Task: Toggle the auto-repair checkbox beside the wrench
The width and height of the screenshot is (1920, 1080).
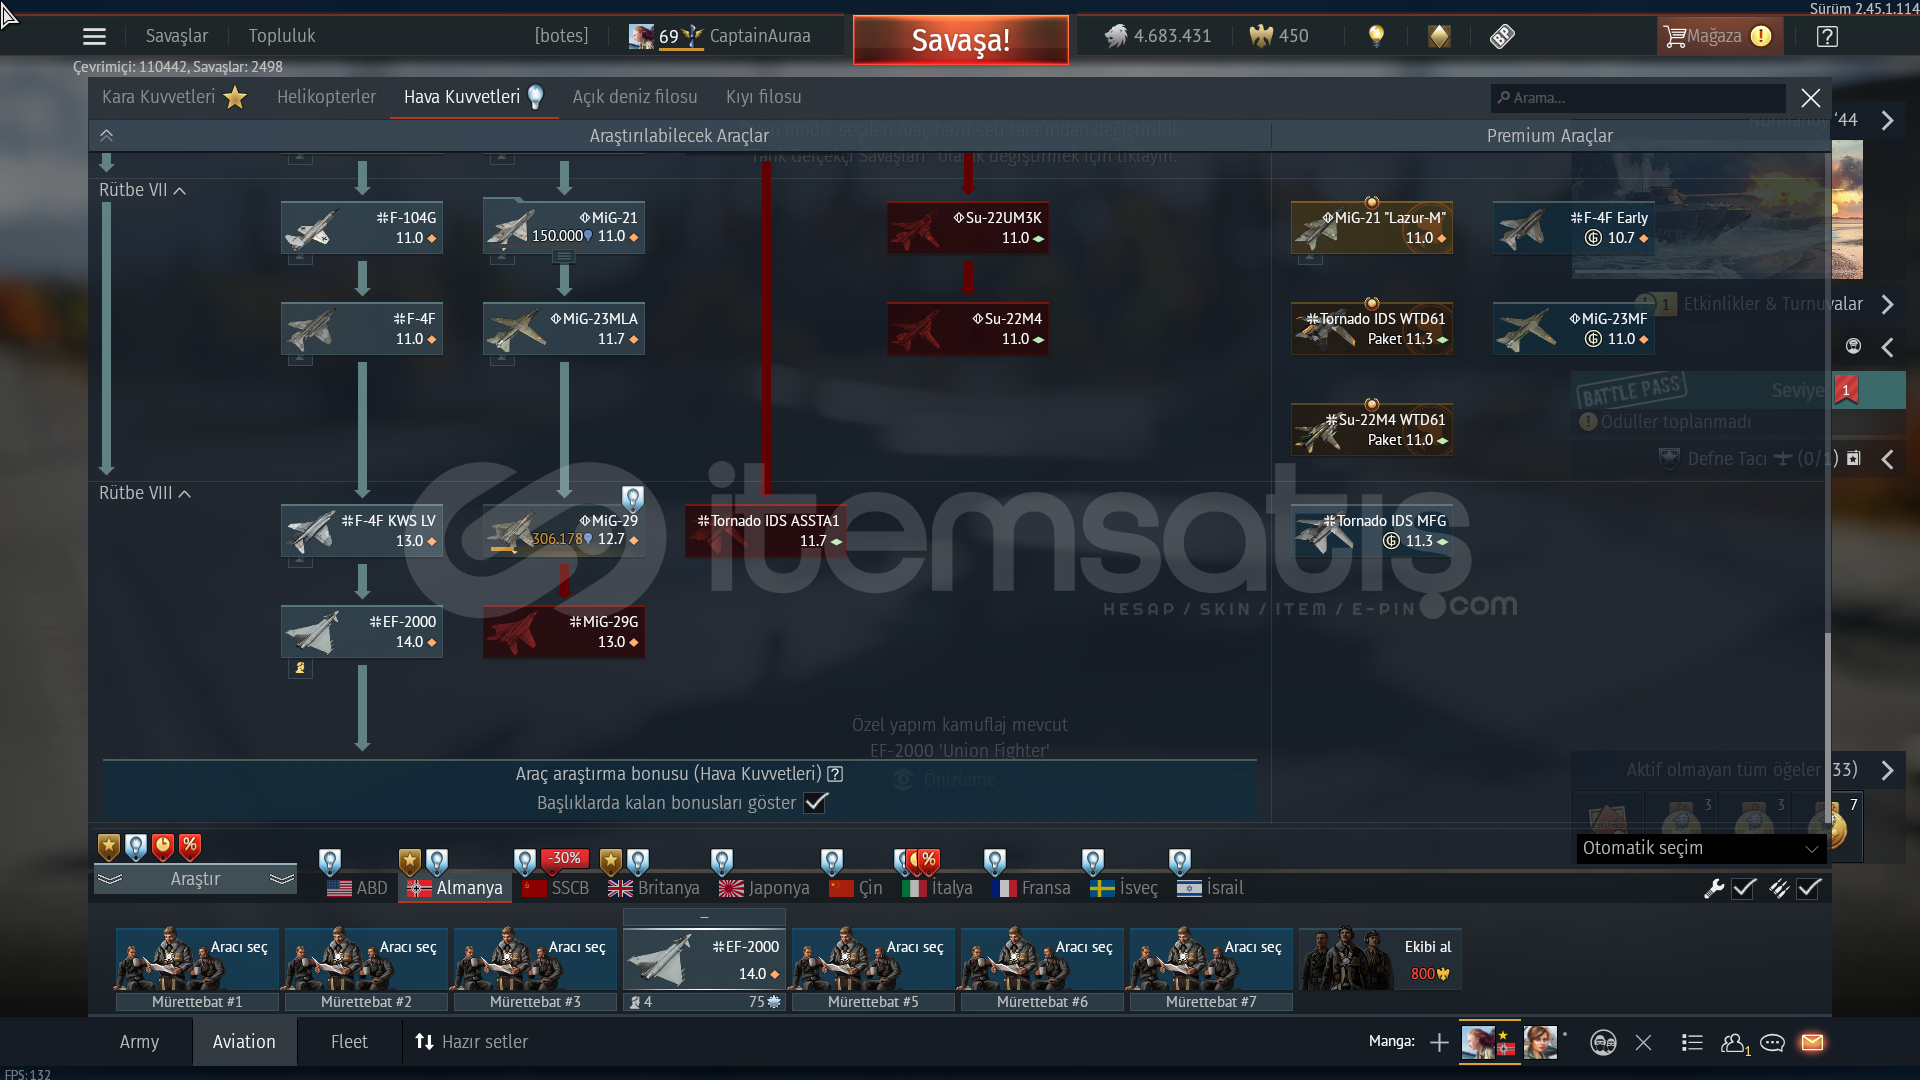Action: tap(1744, 888)
